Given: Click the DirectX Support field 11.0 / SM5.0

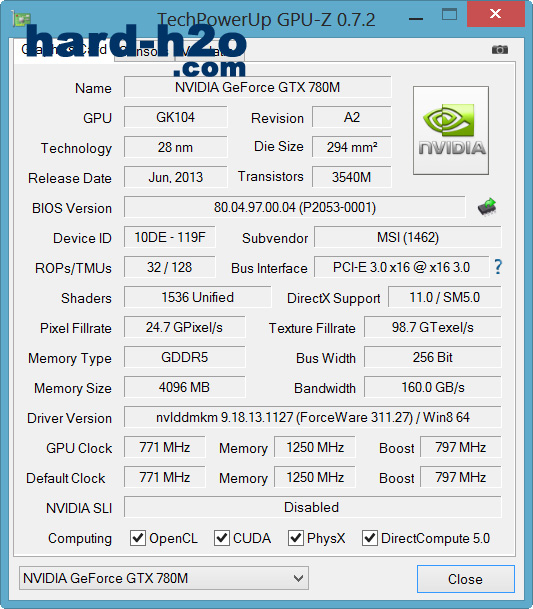Looking at the screenshot, I should [445, 297].
